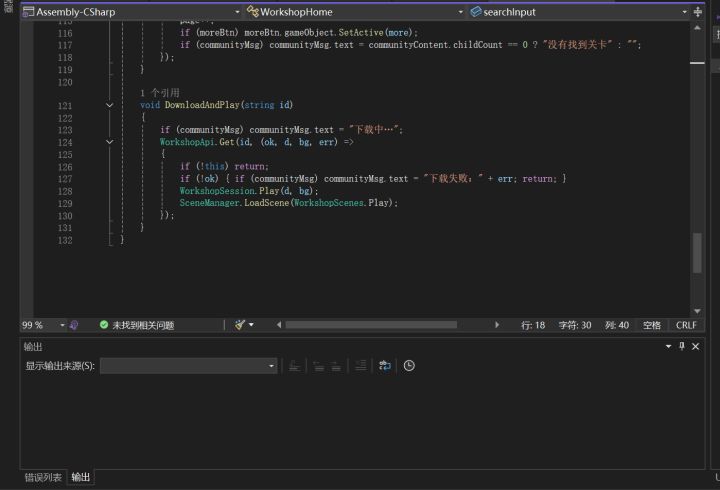Switch to the 输出 tab

tap(81, 477)
